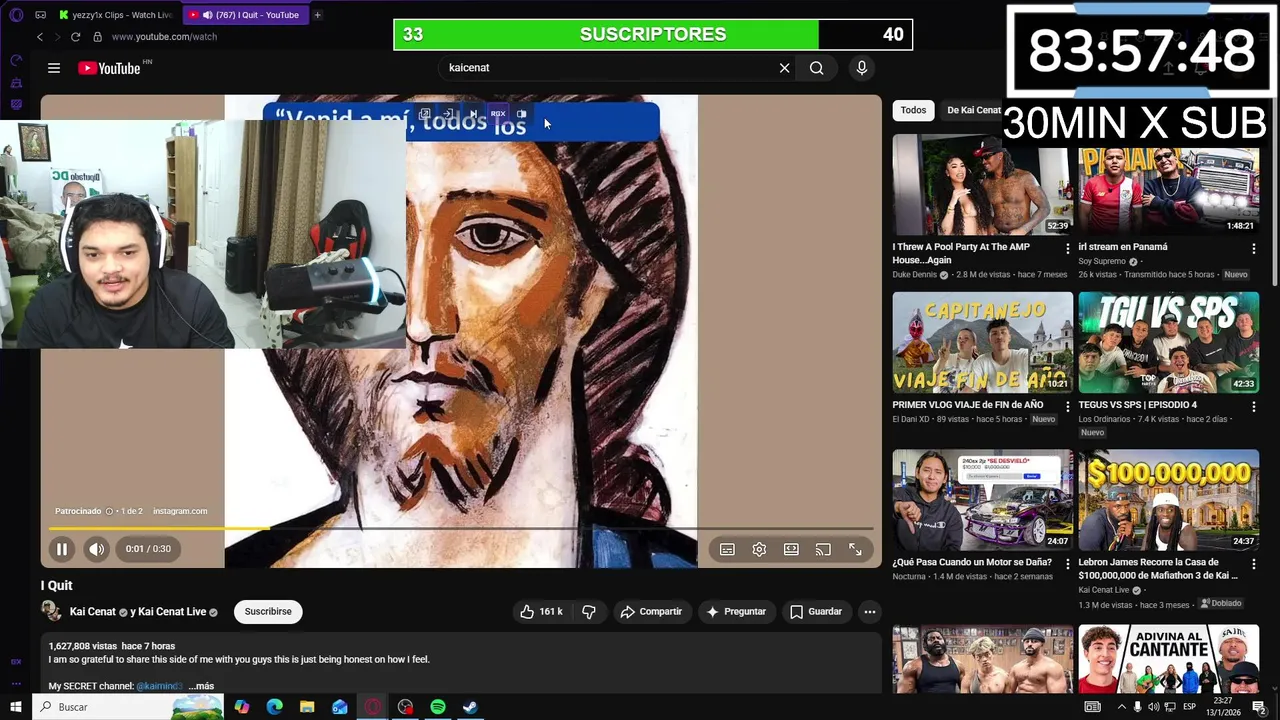Switch to theater mode view
This screenshot has height=720, width=1280.
(791, 549)
